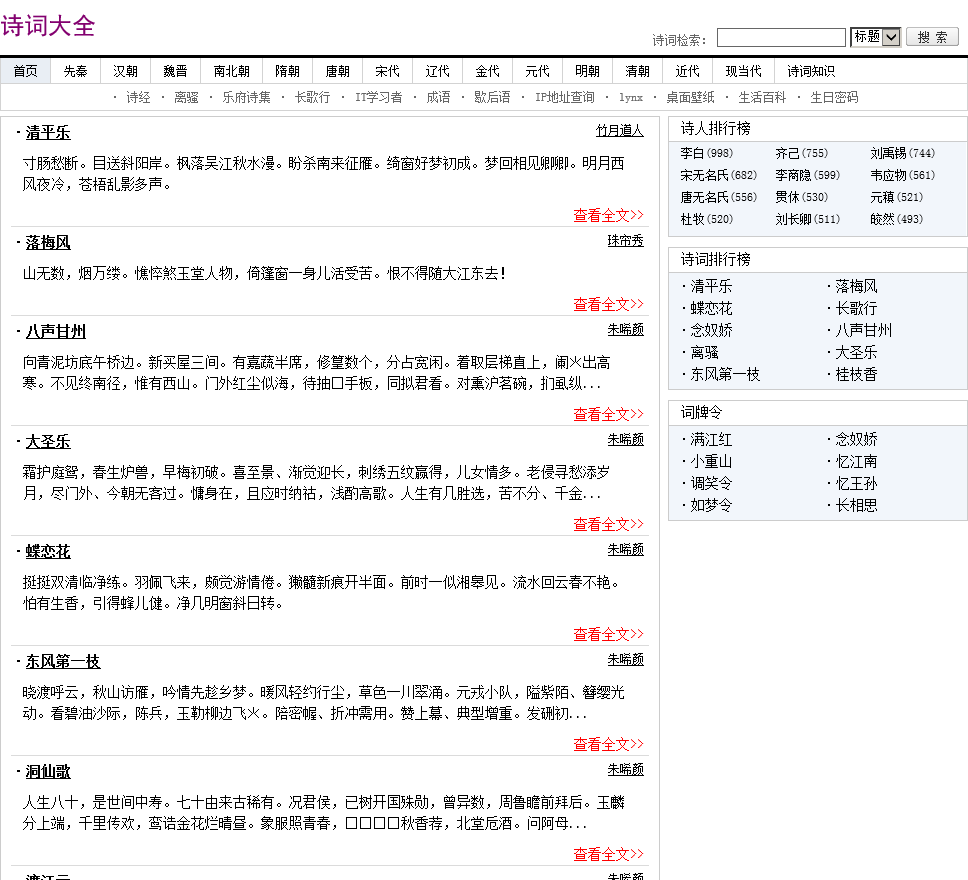This screenshot has height=880, width=968.
Task: Open the 生日密码 link
Action: tap(834, 98)
